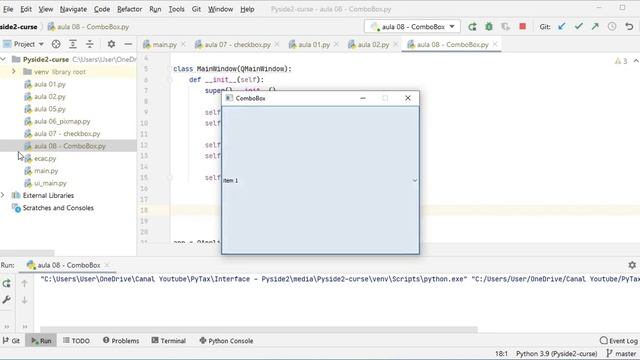Click Select Opened File target icon
Viewport: 640px width, 360px height.
[56, 44]
